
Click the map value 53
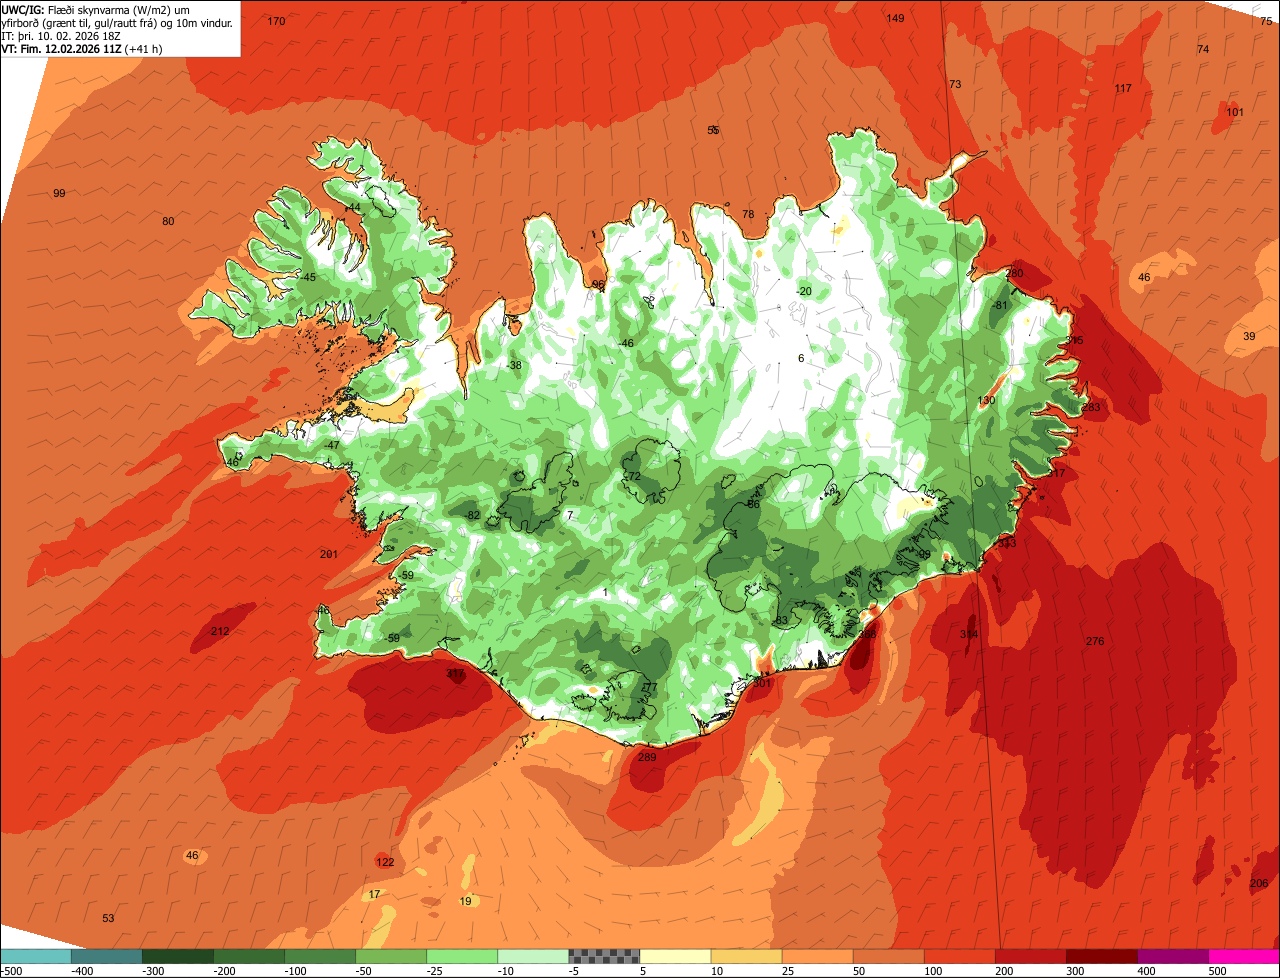click(108, 918)
